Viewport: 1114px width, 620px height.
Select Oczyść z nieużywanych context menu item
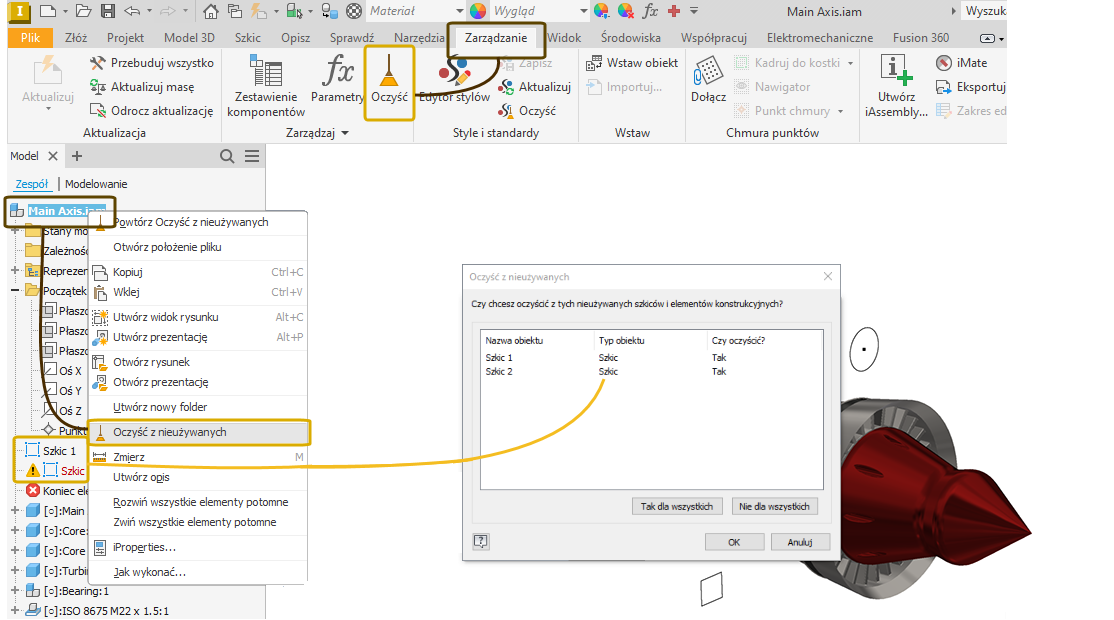tap(199, 432)
